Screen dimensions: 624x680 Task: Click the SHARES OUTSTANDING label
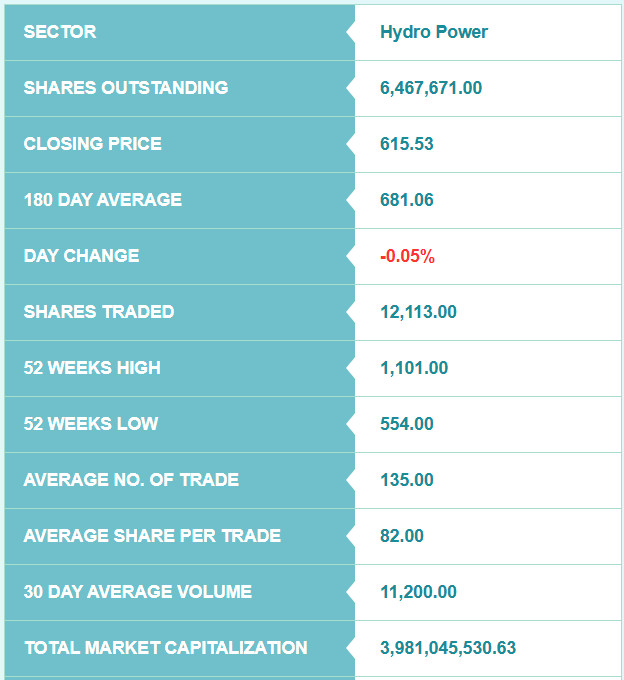click(126, 88)
